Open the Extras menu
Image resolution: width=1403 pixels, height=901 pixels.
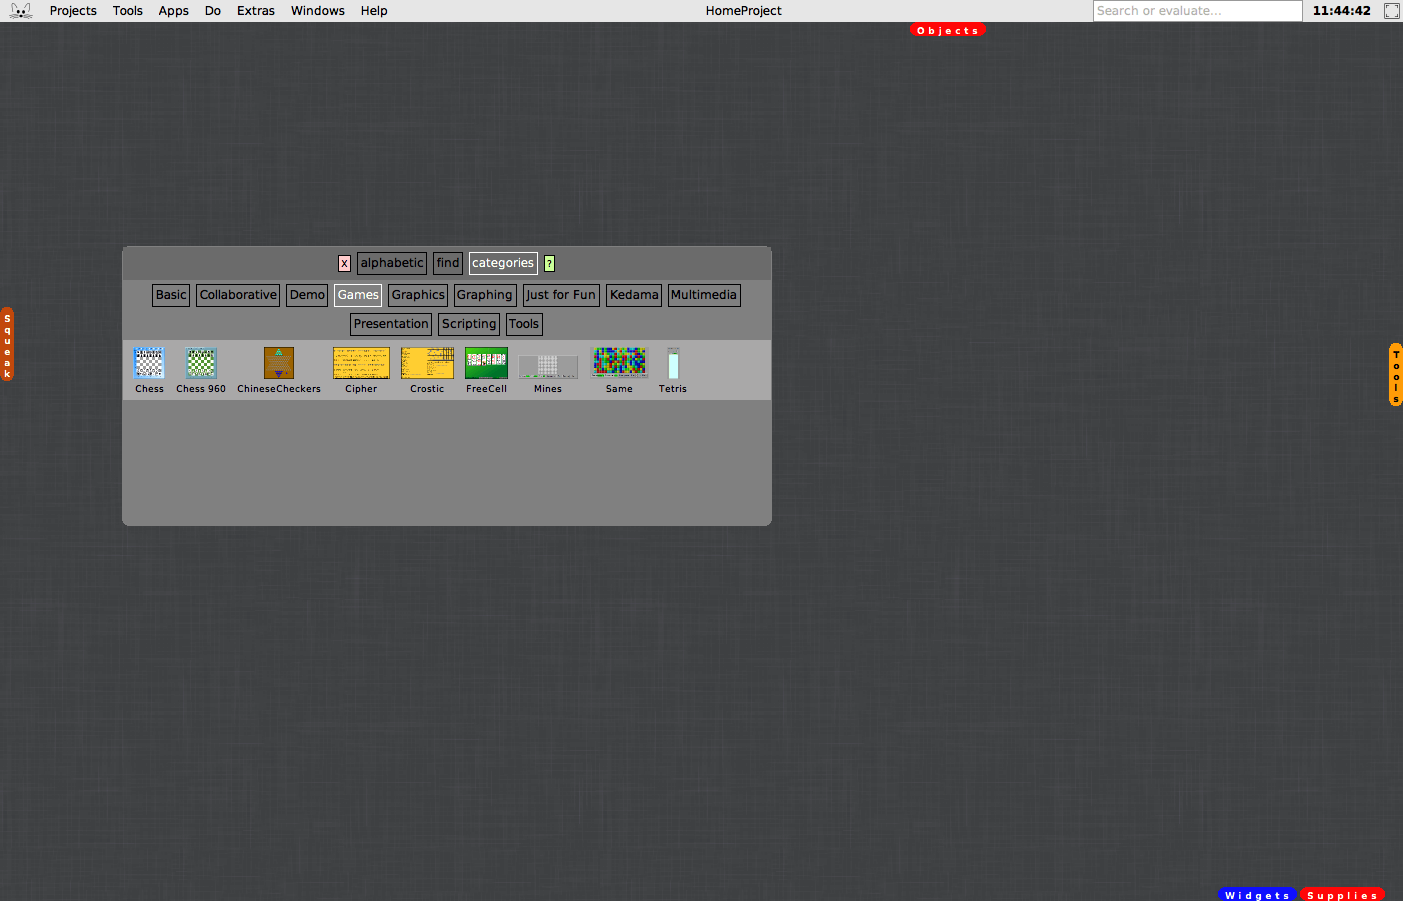point(256,11)
